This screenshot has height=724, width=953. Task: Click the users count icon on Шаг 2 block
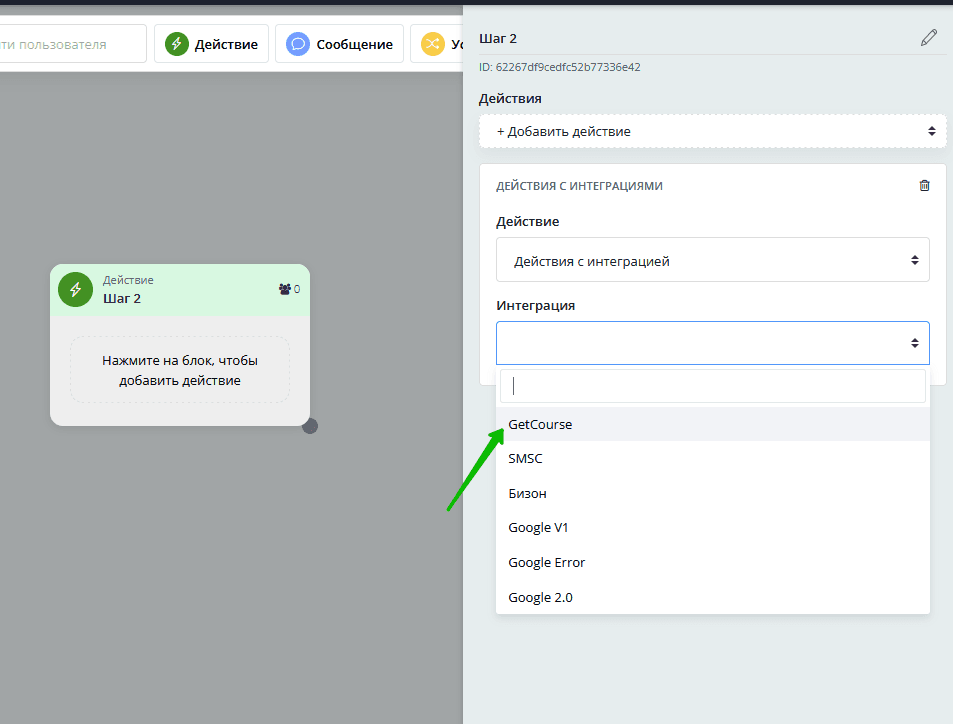pos(284,289)
